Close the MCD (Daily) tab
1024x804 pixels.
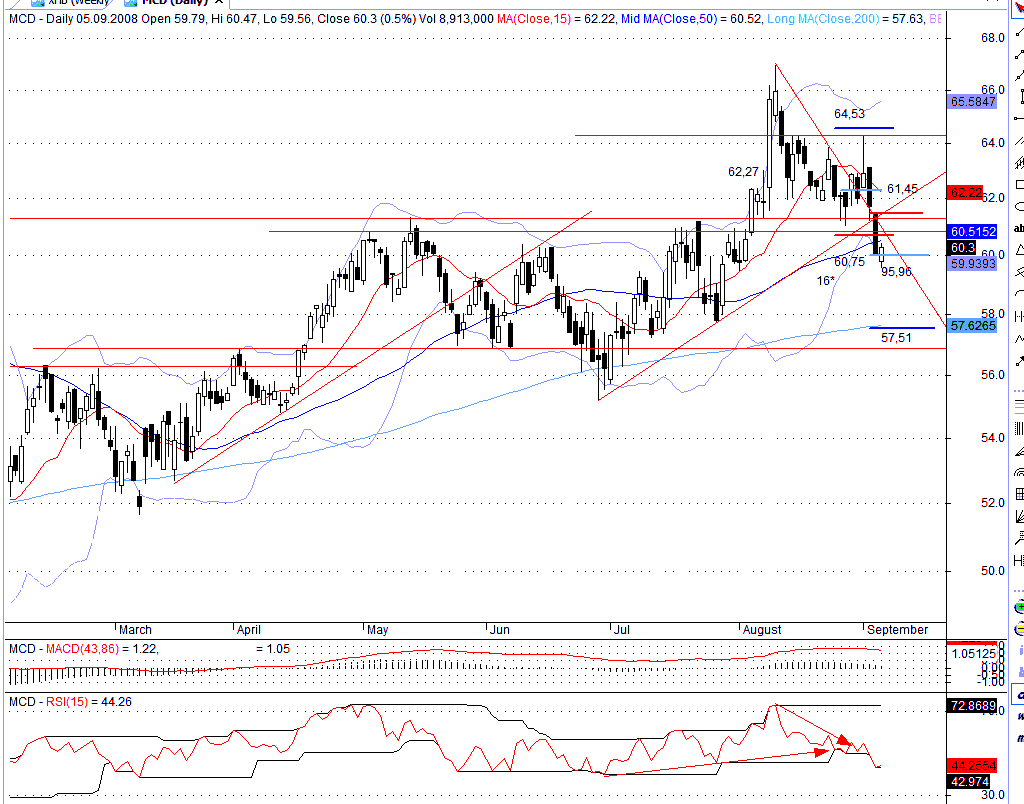(219, 2)
